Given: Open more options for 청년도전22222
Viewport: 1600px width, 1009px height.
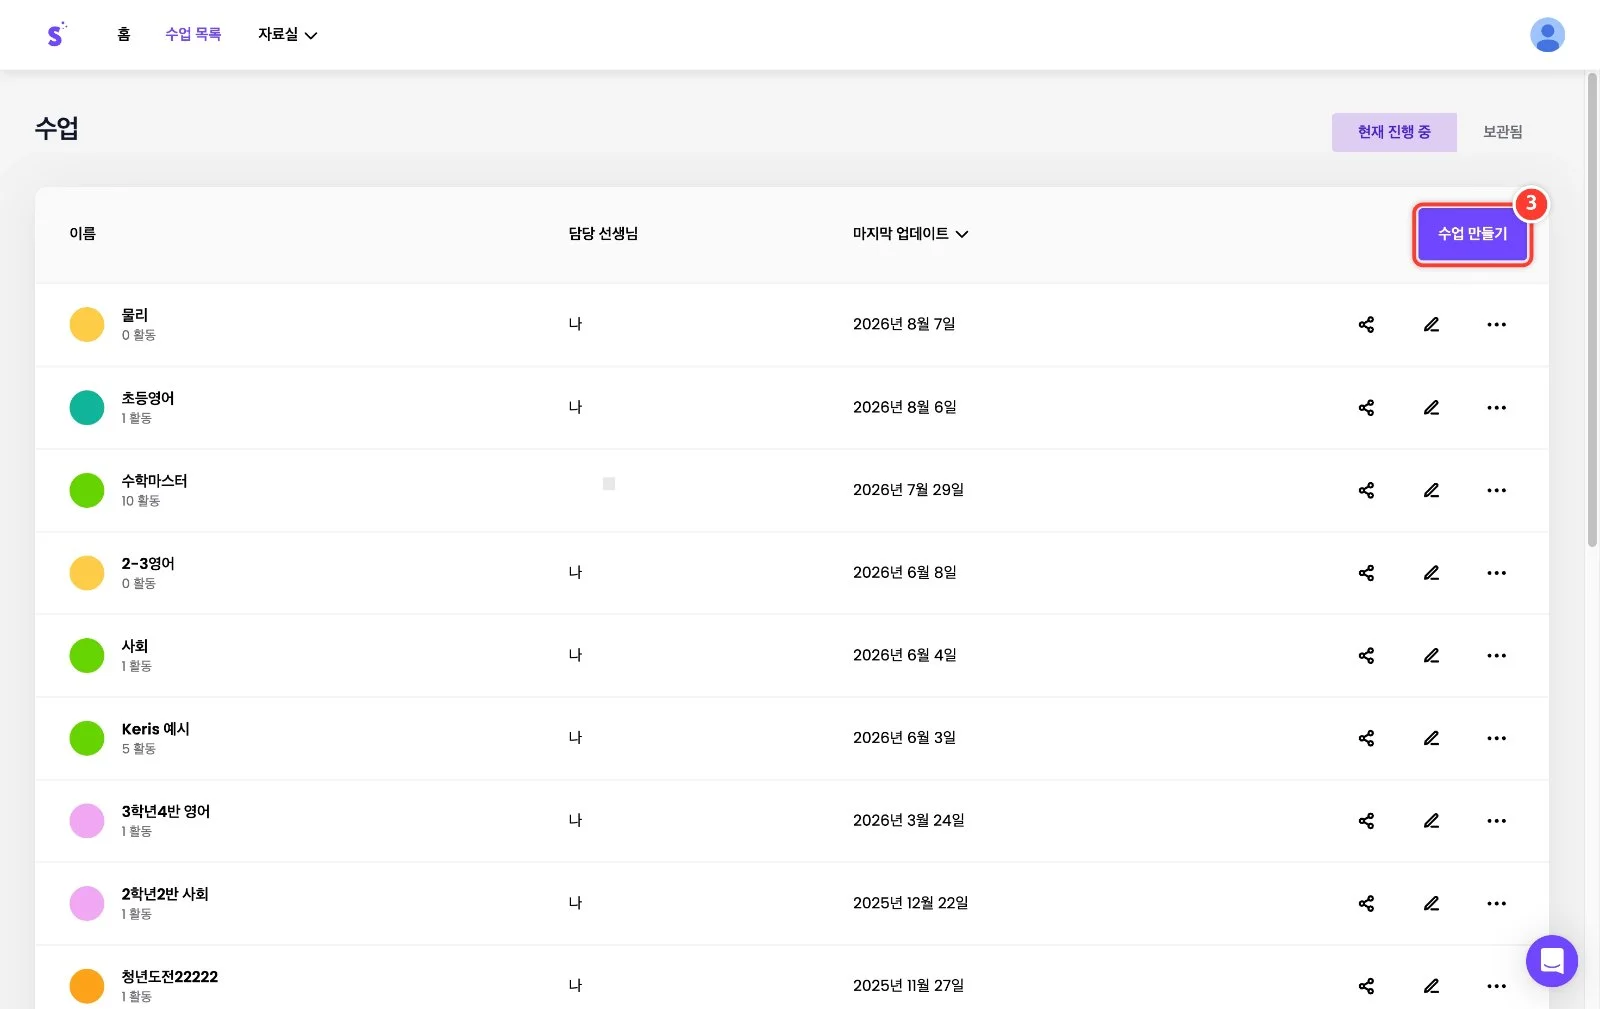Looking at the screenshot, I should coord(1496,986).
